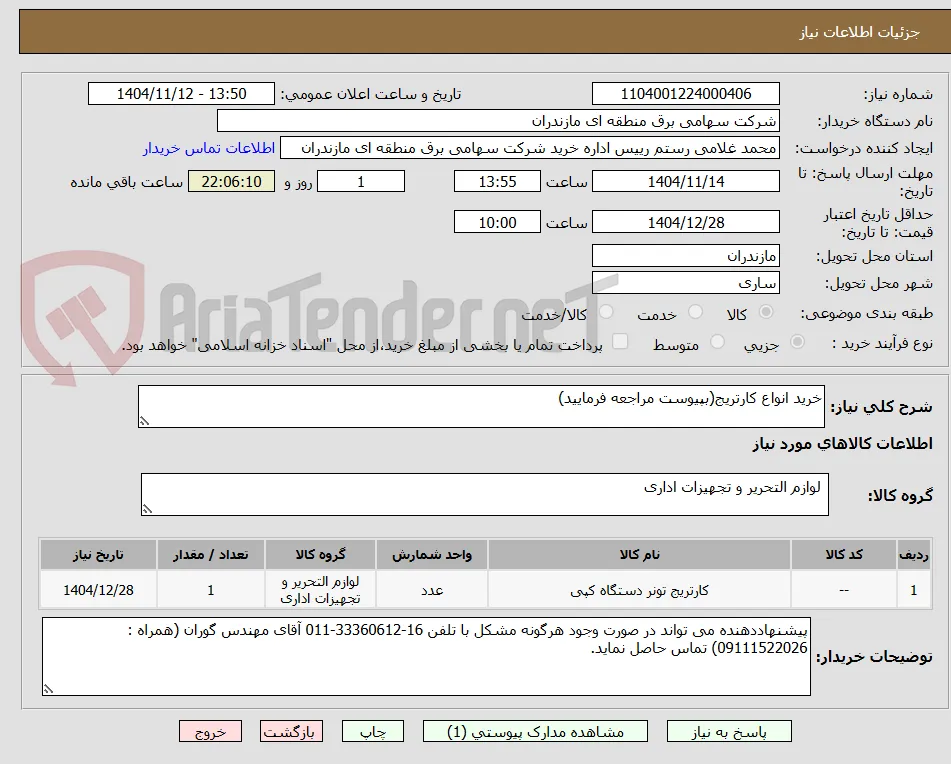
Task: Click the delivery city field ساری
Action: [685, 283]
